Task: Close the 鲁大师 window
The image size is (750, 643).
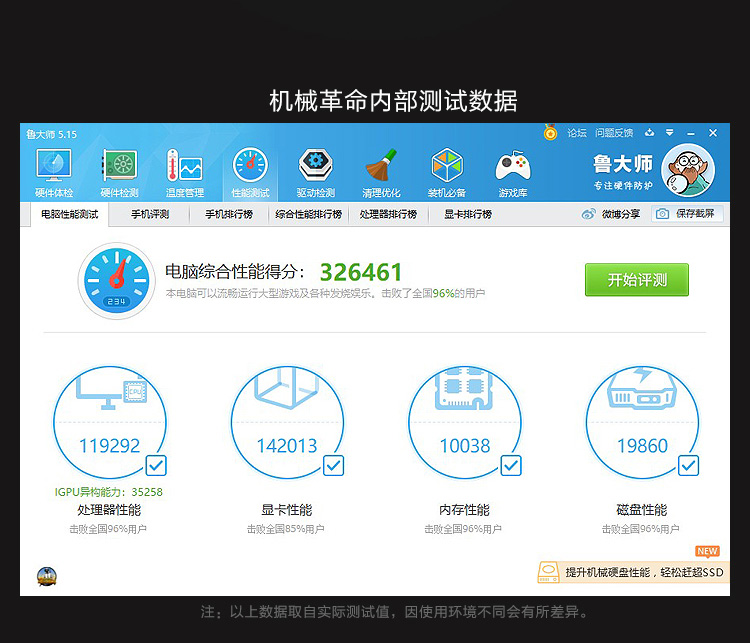Action: pyautogui.click(x=713, y=133)
